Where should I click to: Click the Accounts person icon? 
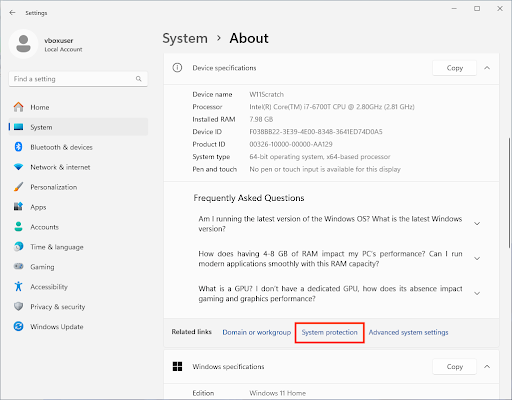19,227
